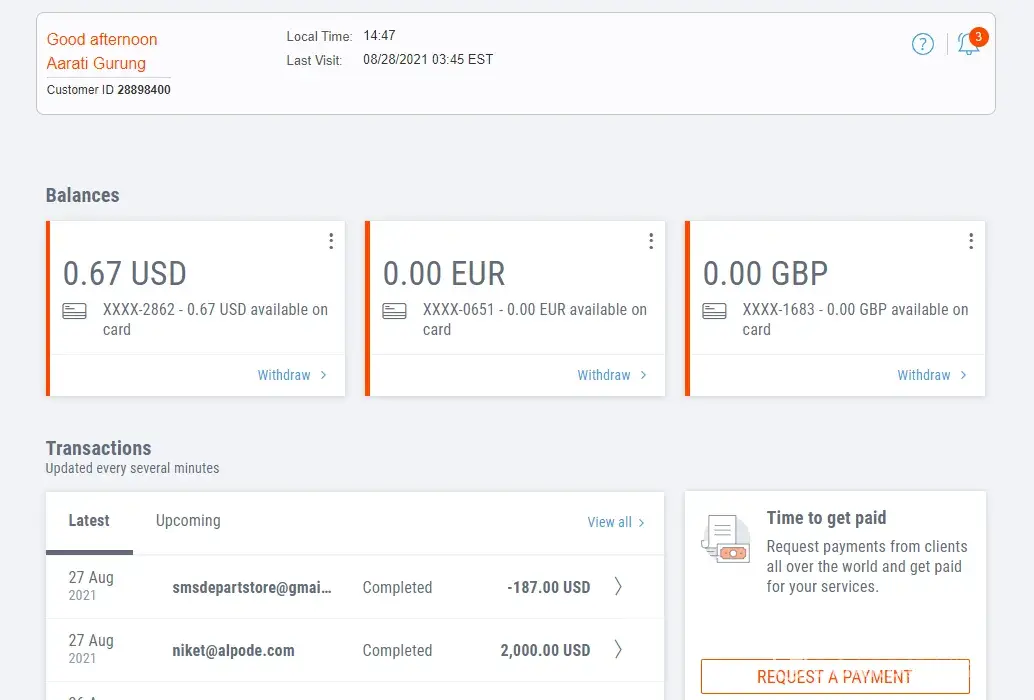Click the card icon for XXXX-1683
Screen dimensions: 1034x700
point(714,311)
